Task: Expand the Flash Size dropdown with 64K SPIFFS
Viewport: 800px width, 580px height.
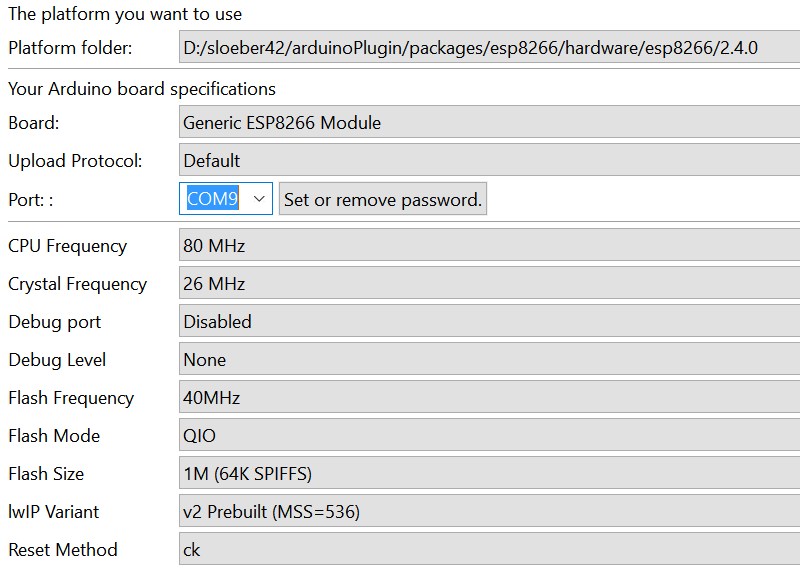Action: [485, 473]
